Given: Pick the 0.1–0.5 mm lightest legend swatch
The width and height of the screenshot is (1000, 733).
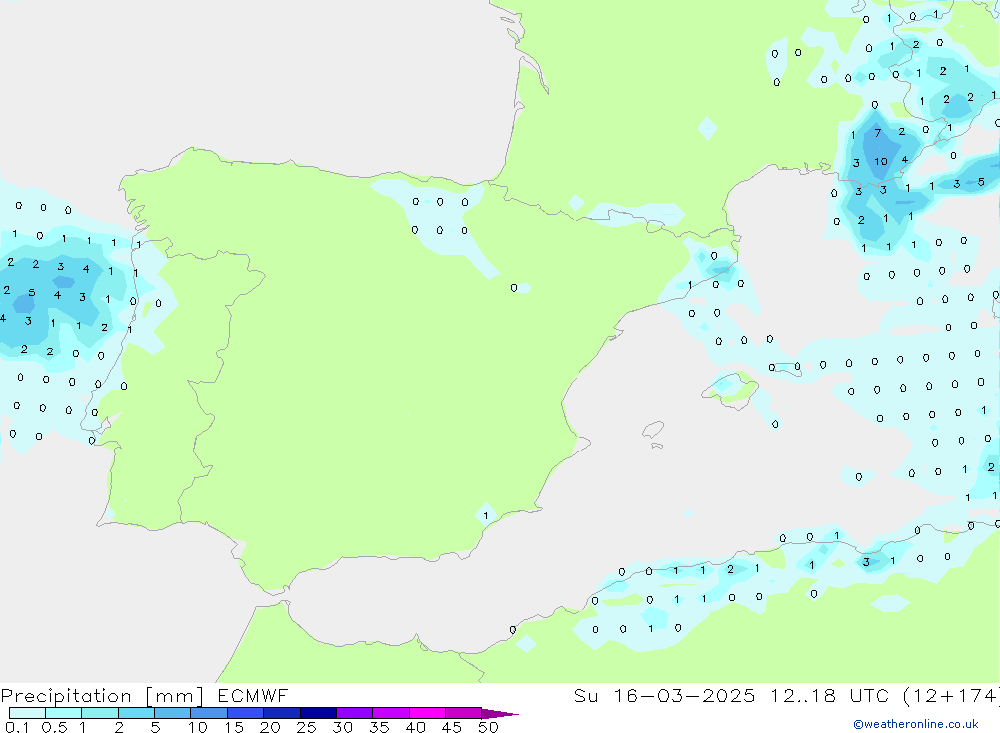Looking at the screenshot, I should click(27, 714).
